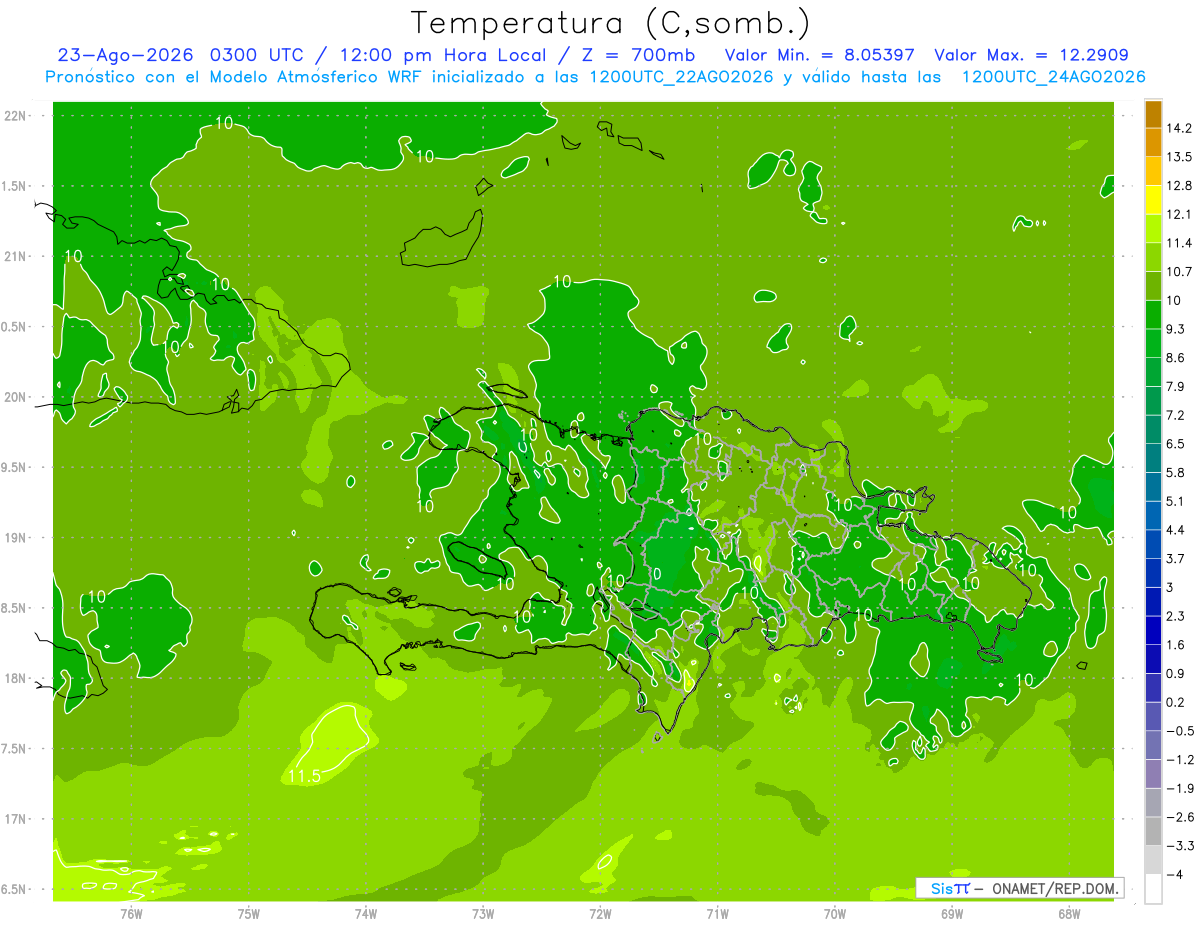
Task: Click the "Valor Min. = 8.05397" value
Action: pyautogui.click(x=819, y=55)
